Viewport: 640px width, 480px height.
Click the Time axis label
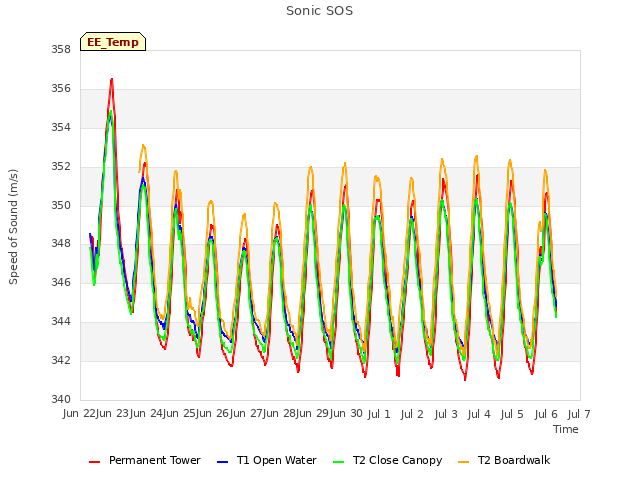[566, 429]
